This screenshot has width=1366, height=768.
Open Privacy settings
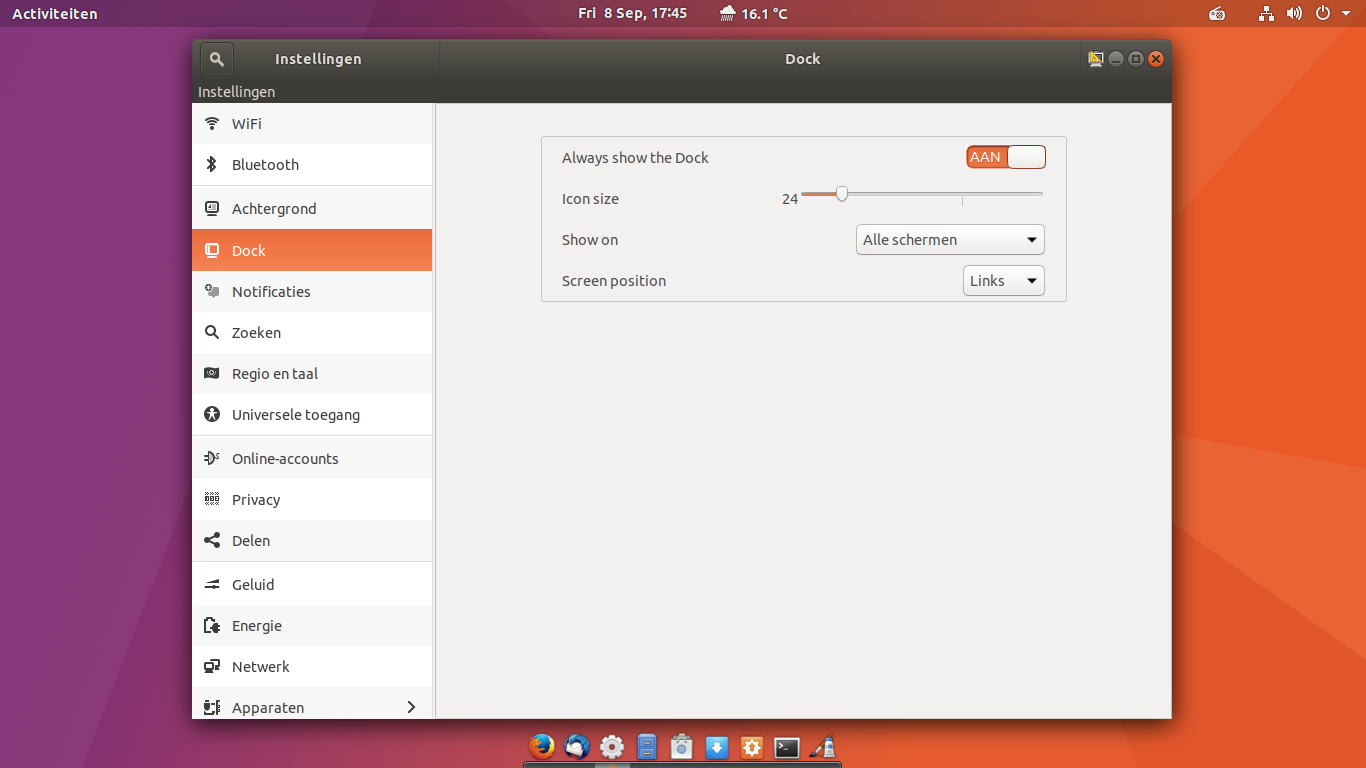click(312, 500)
